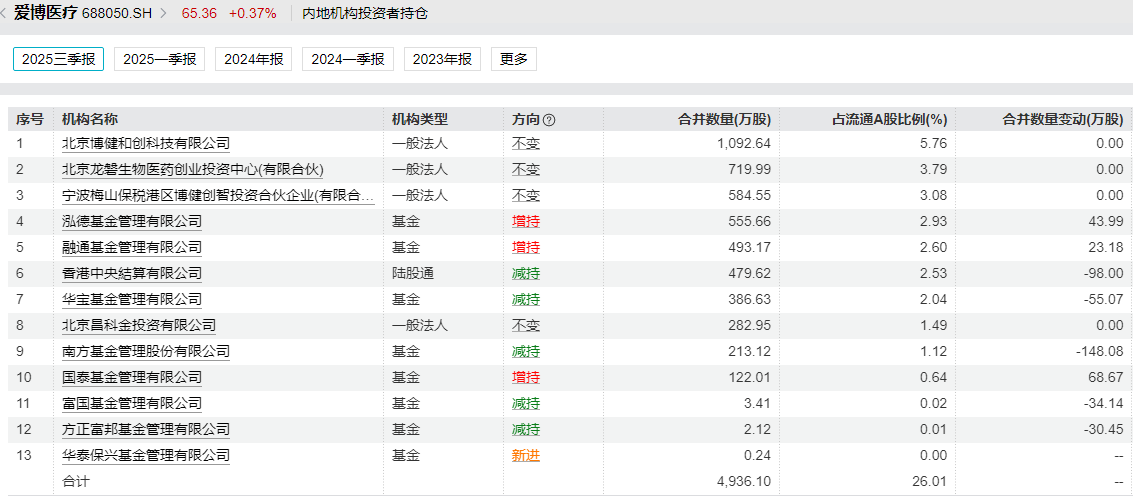Image resolution: width=1133 pixels, height=502 pixels.
Task: Click the 占流通A股比例(%) column header
Action: pyautogui.click(x=889, y=120)
